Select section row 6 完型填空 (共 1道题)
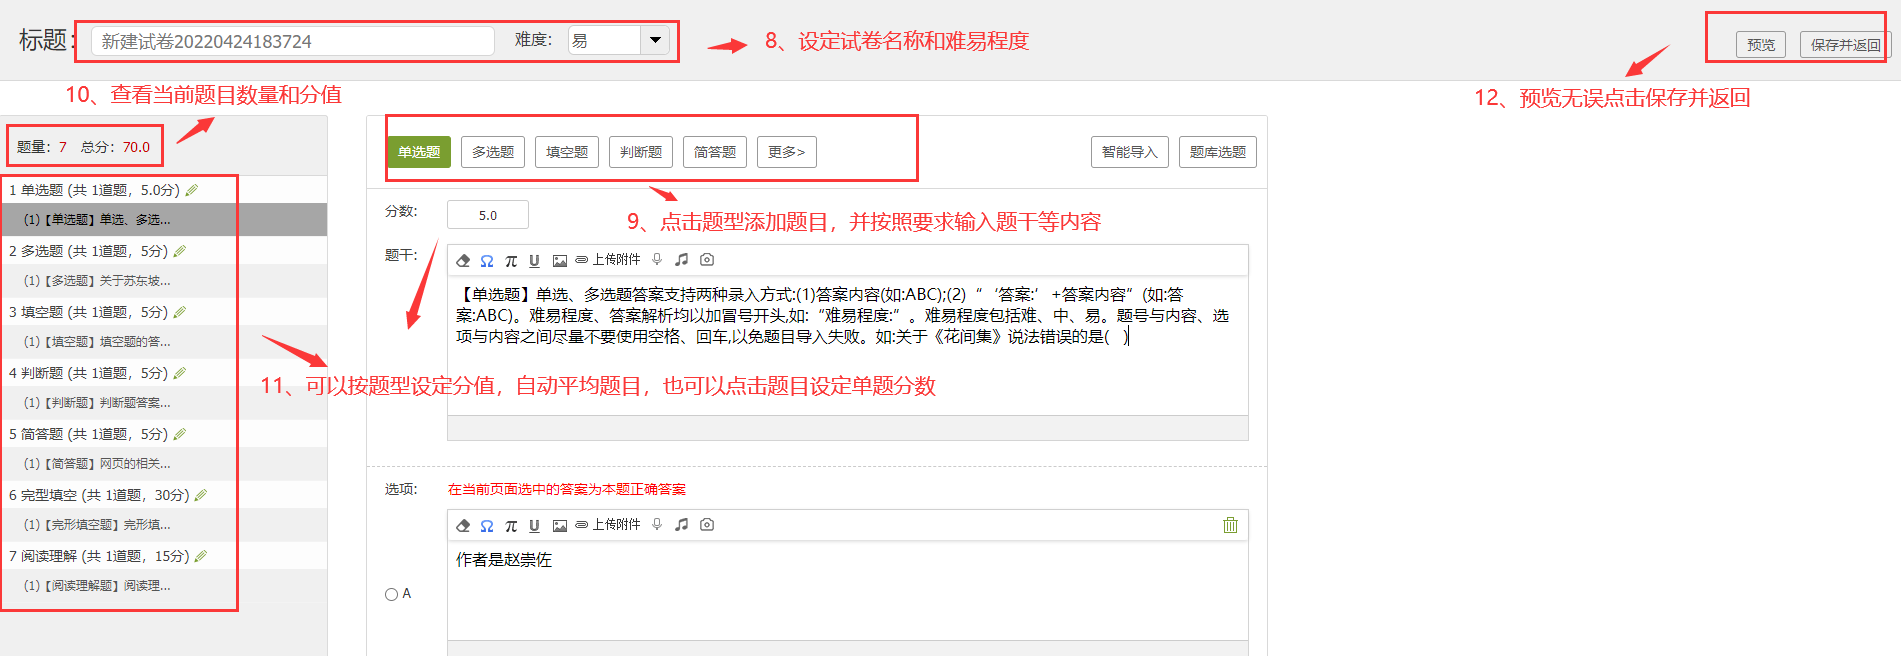 click(164, 495)
